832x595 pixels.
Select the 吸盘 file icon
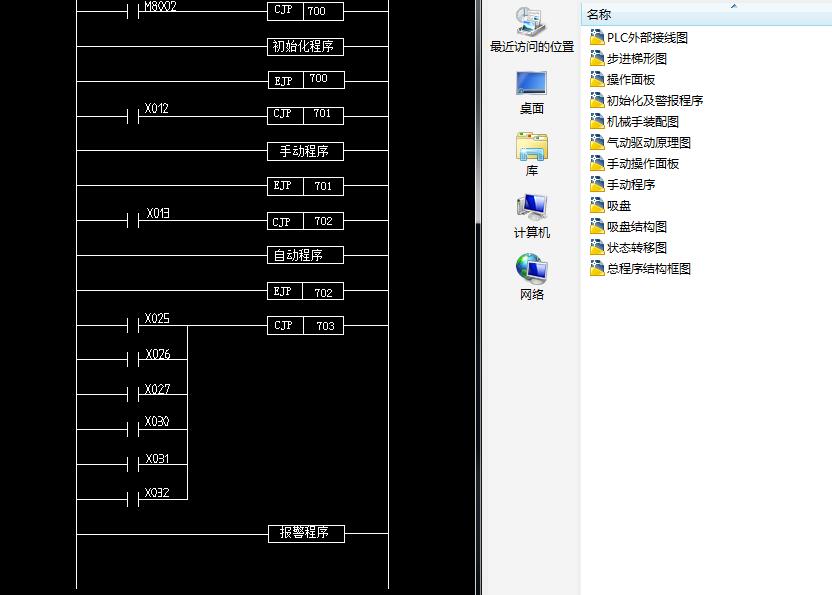tap(597, 205)
